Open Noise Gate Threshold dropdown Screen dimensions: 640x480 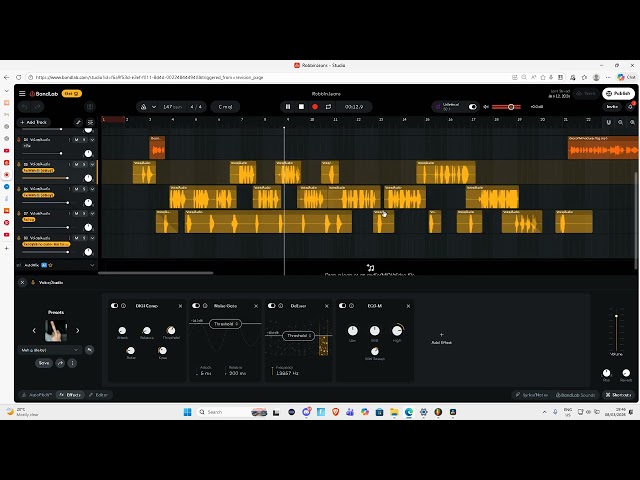(225, 324)
